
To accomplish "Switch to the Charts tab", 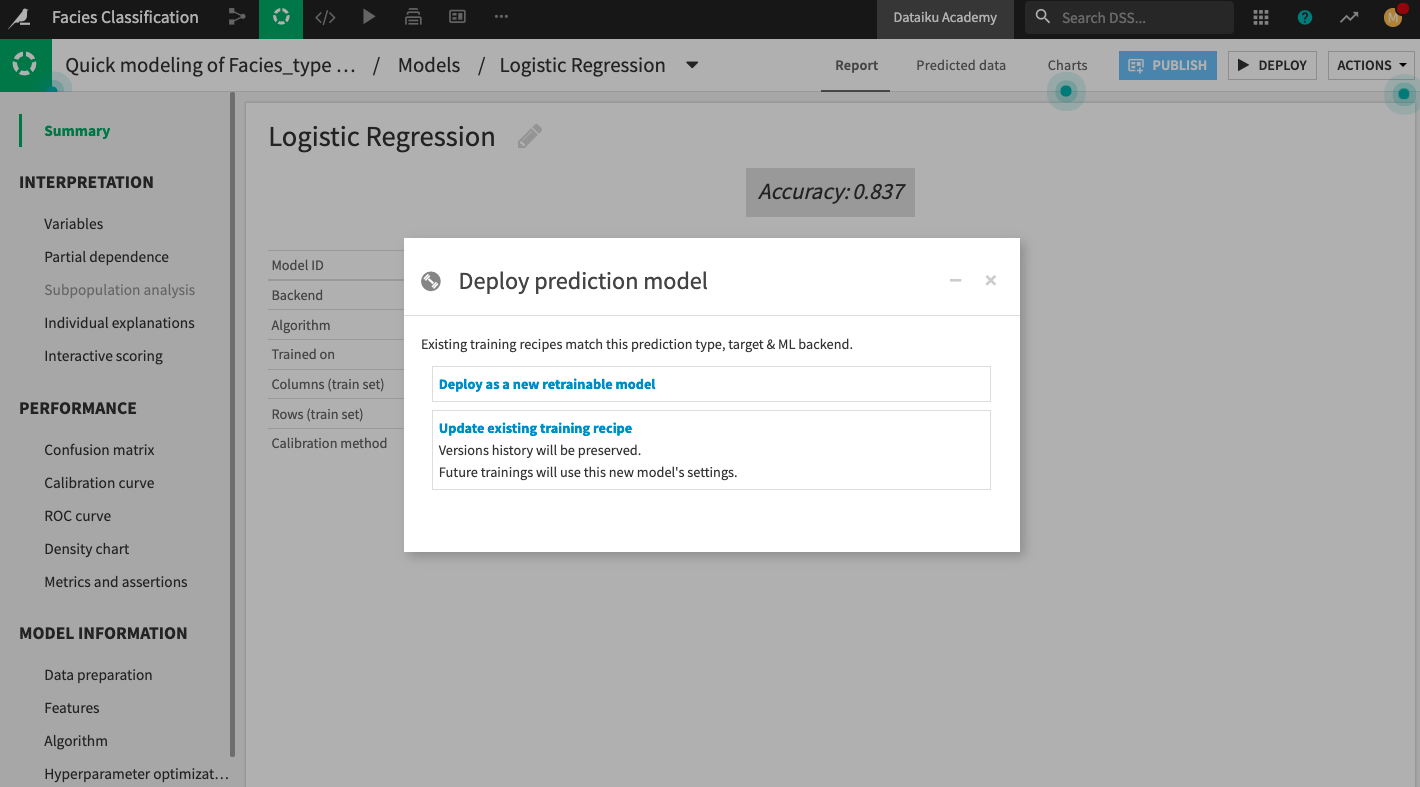I will click(1067, 65).
